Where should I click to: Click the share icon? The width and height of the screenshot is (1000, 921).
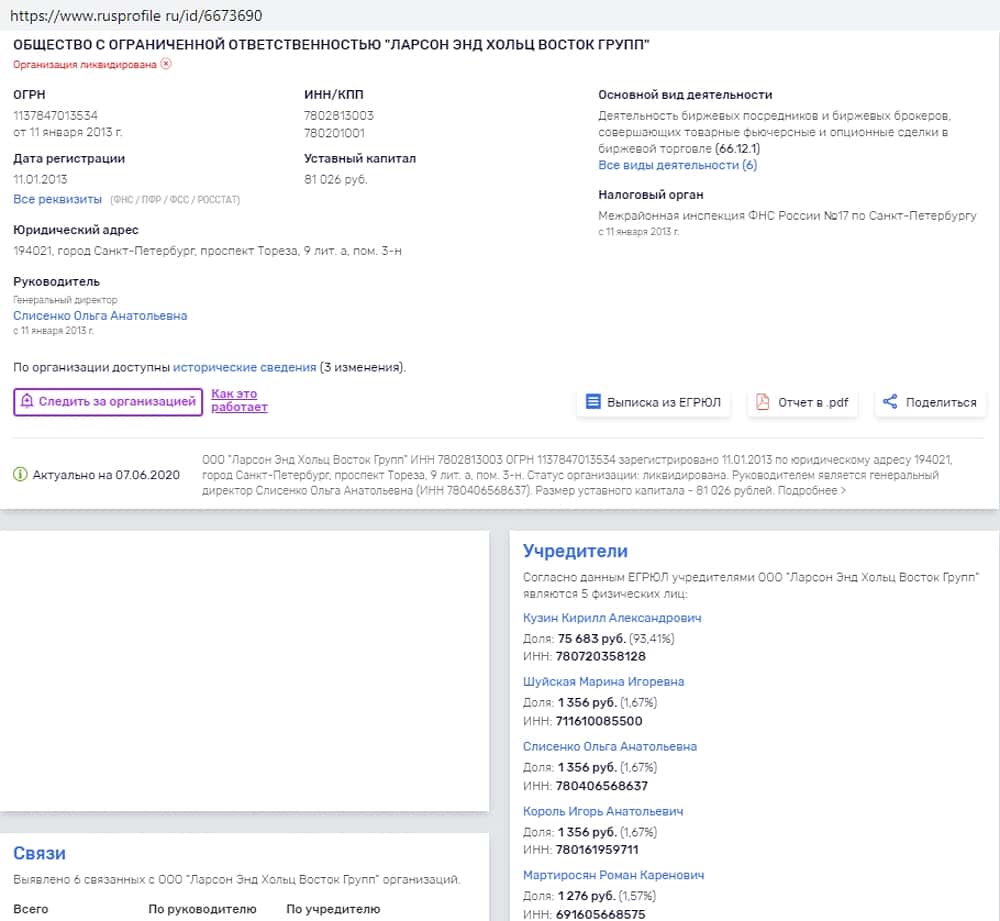[x=890, y=402]
